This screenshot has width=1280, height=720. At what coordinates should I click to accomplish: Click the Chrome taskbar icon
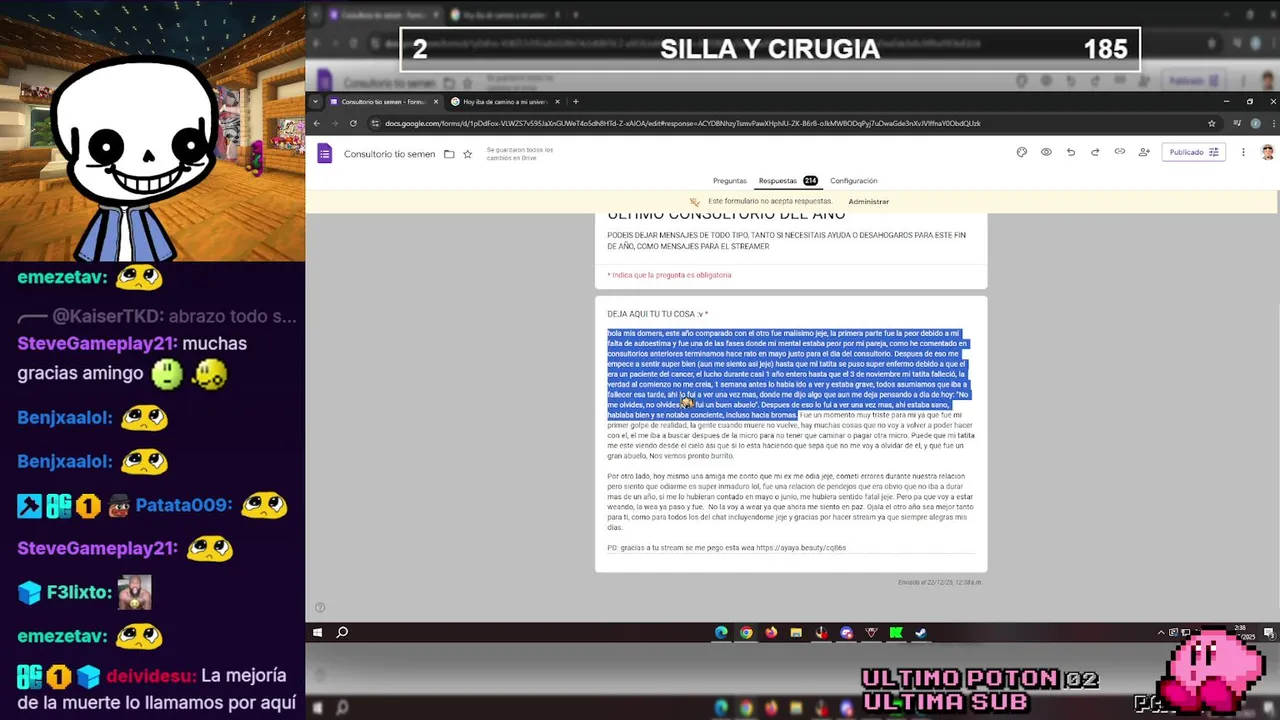click(746, 632)
